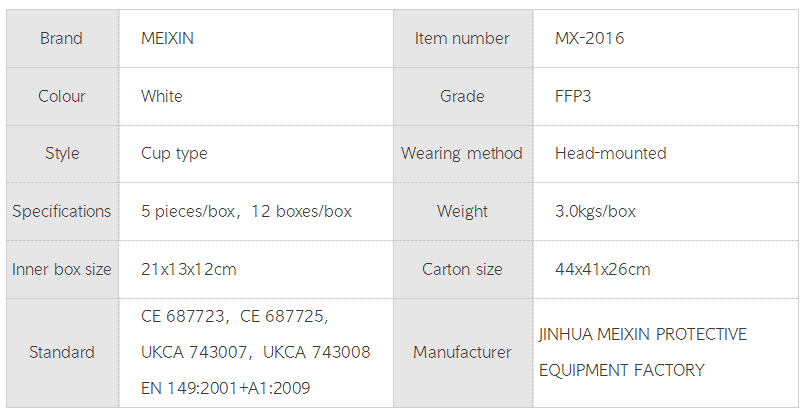The height and width of the screenshot is (419, 809).
Task: Click the Wearing method label cell
Action: (462, 154)
